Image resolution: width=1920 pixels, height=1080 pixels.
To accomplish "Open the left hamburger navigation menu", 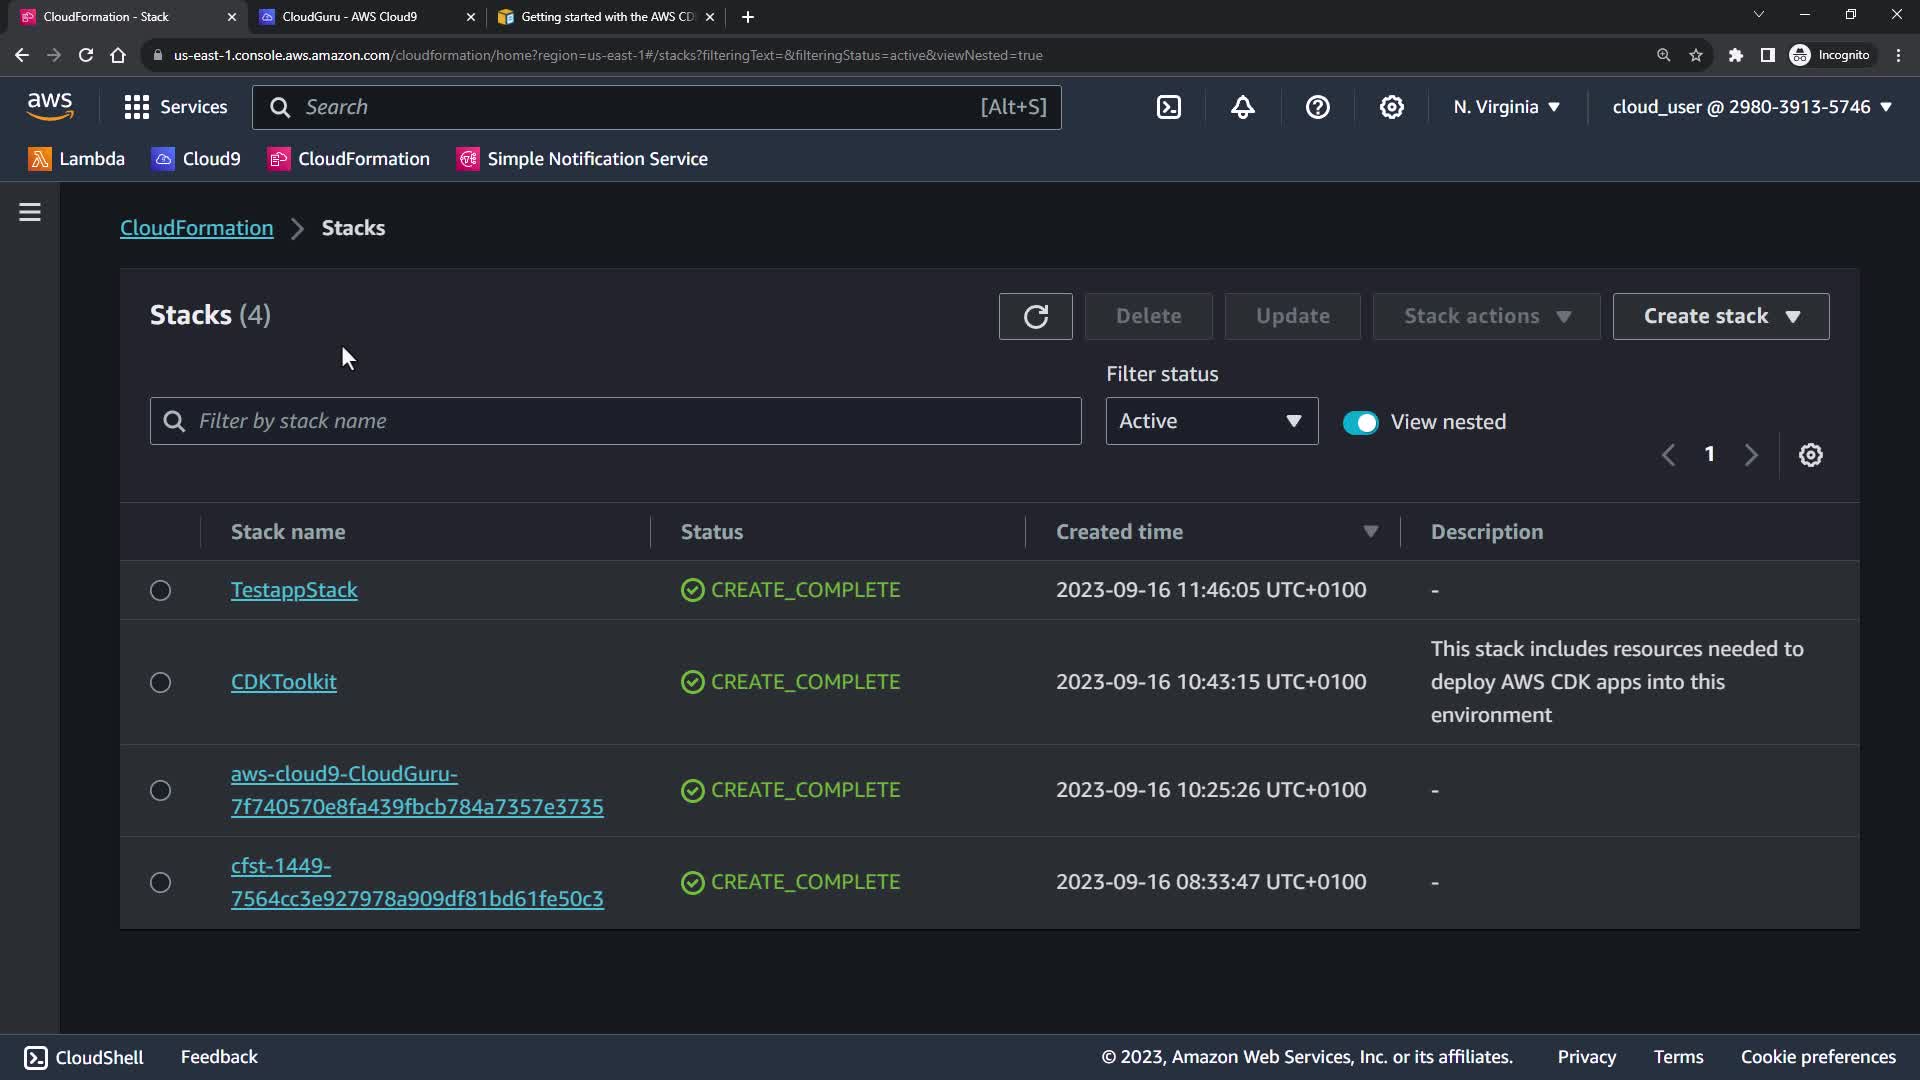I will [x=30, y=212].
